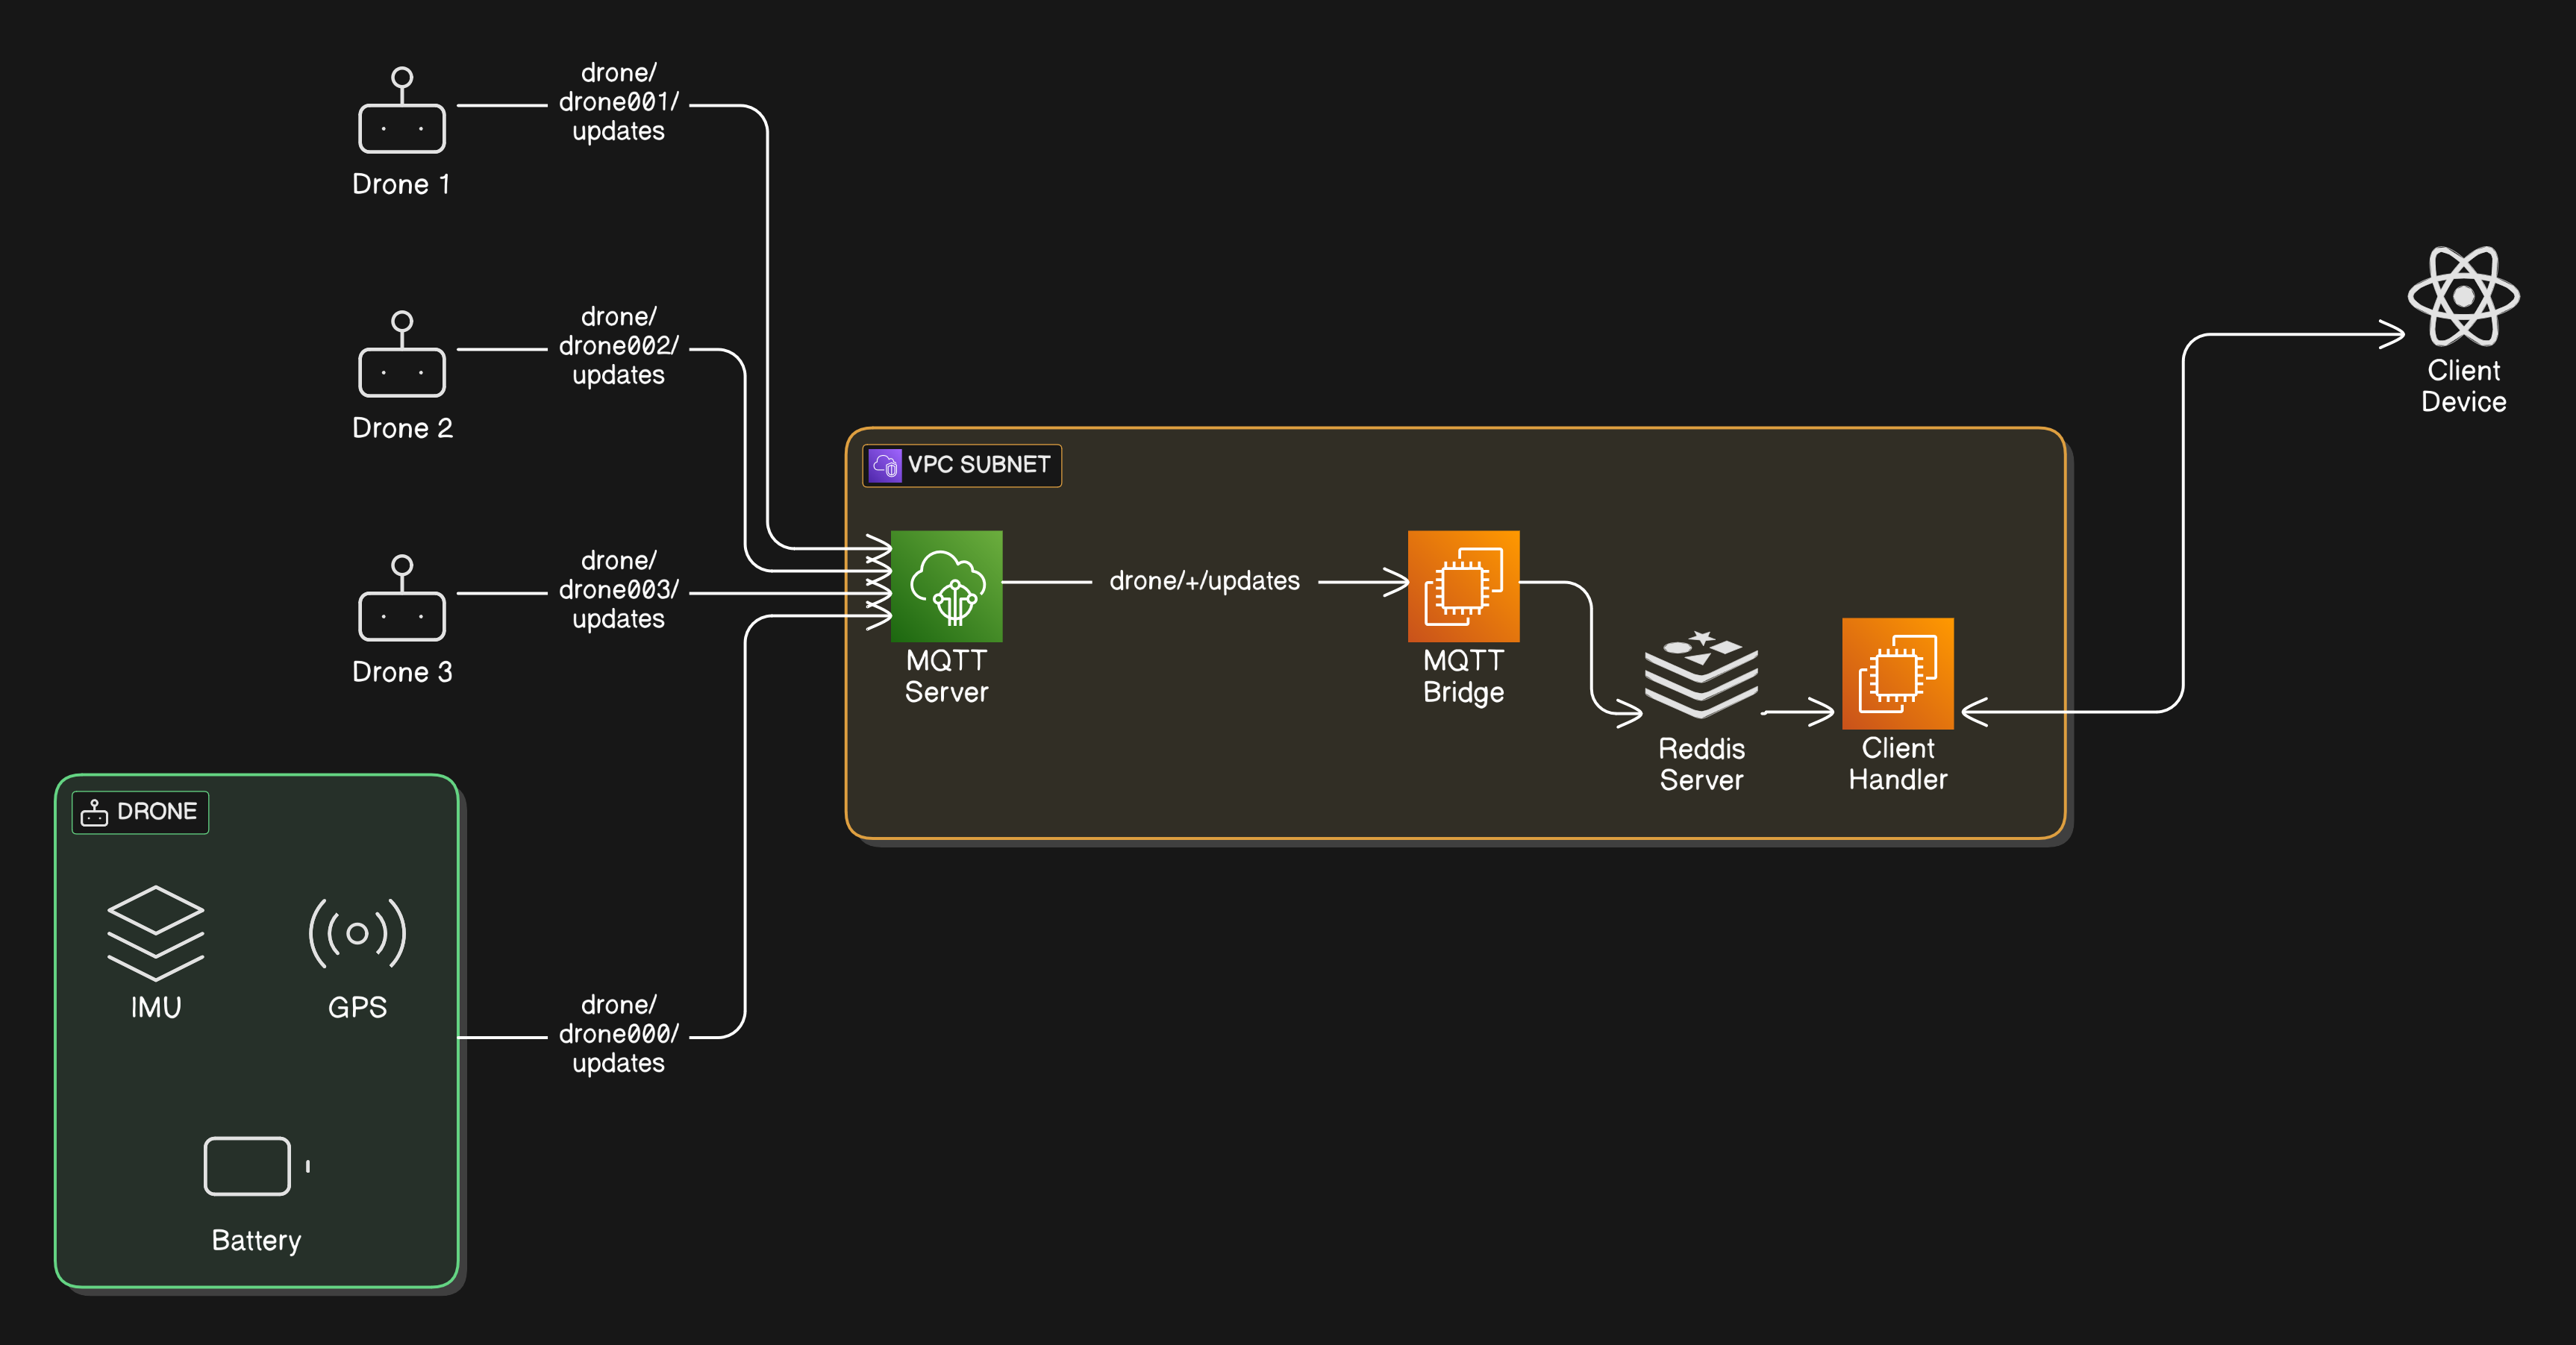Click the orange MQTT Bridge icon
The width and height of the screenshot is (2576, 1345).
click(1463, 586)
